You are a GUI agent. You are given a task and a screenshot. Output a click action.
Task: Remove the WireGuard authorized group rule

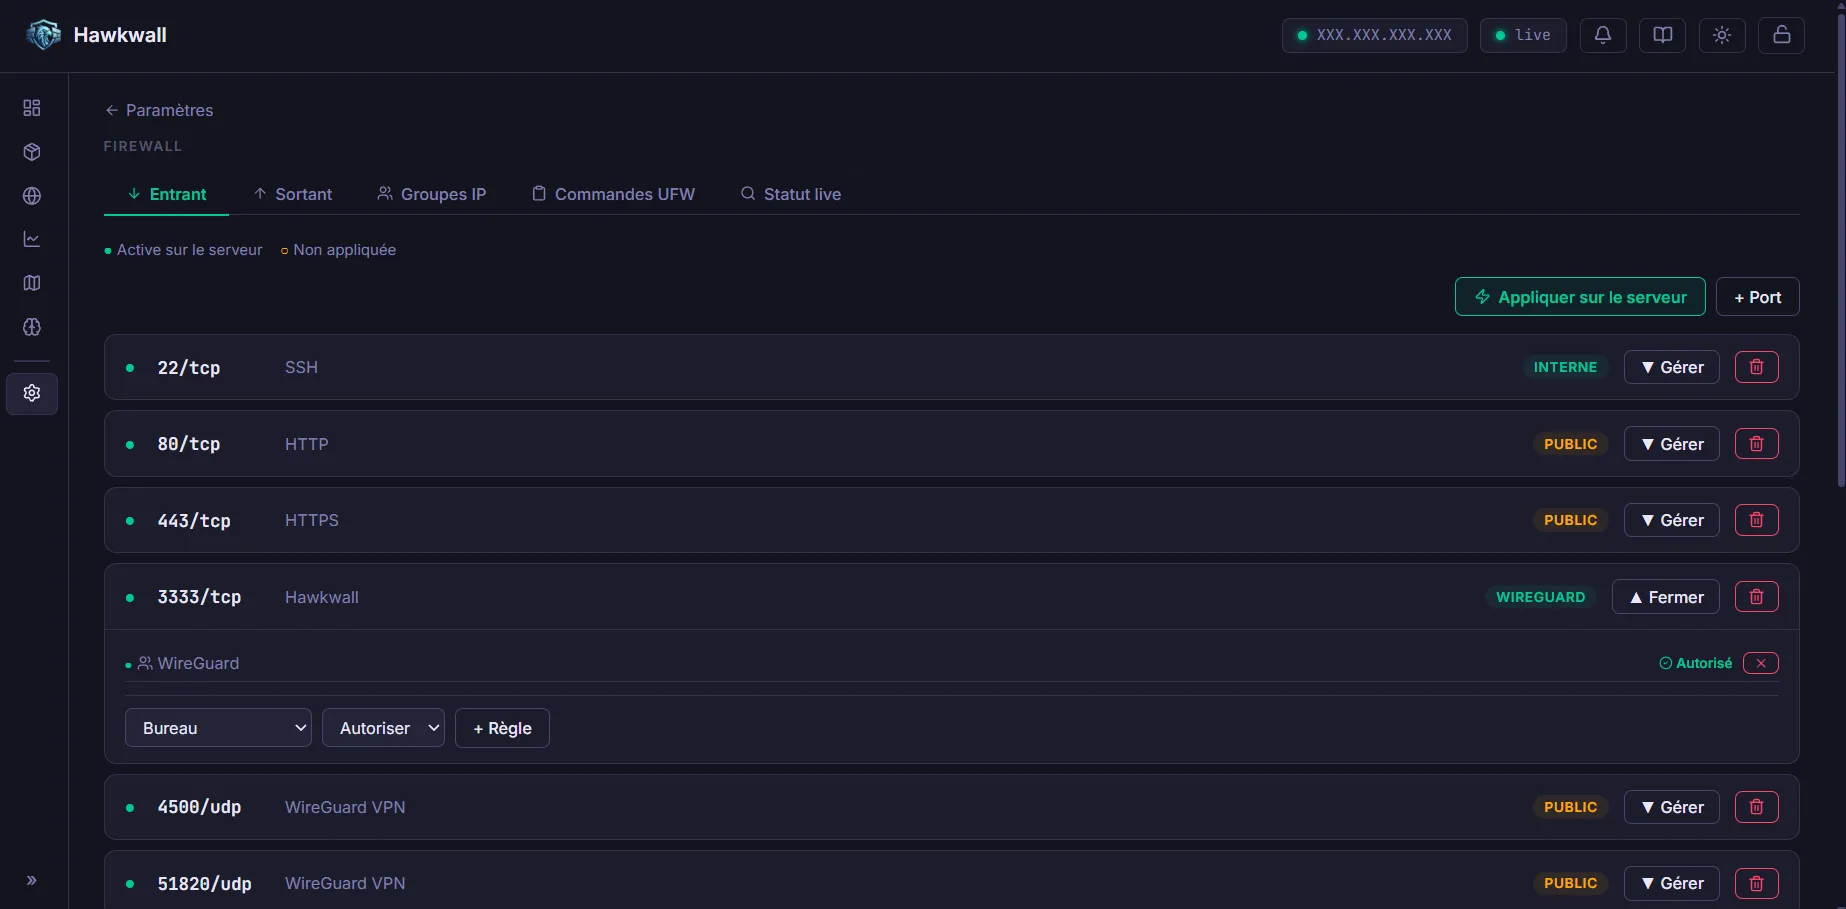1761,663
